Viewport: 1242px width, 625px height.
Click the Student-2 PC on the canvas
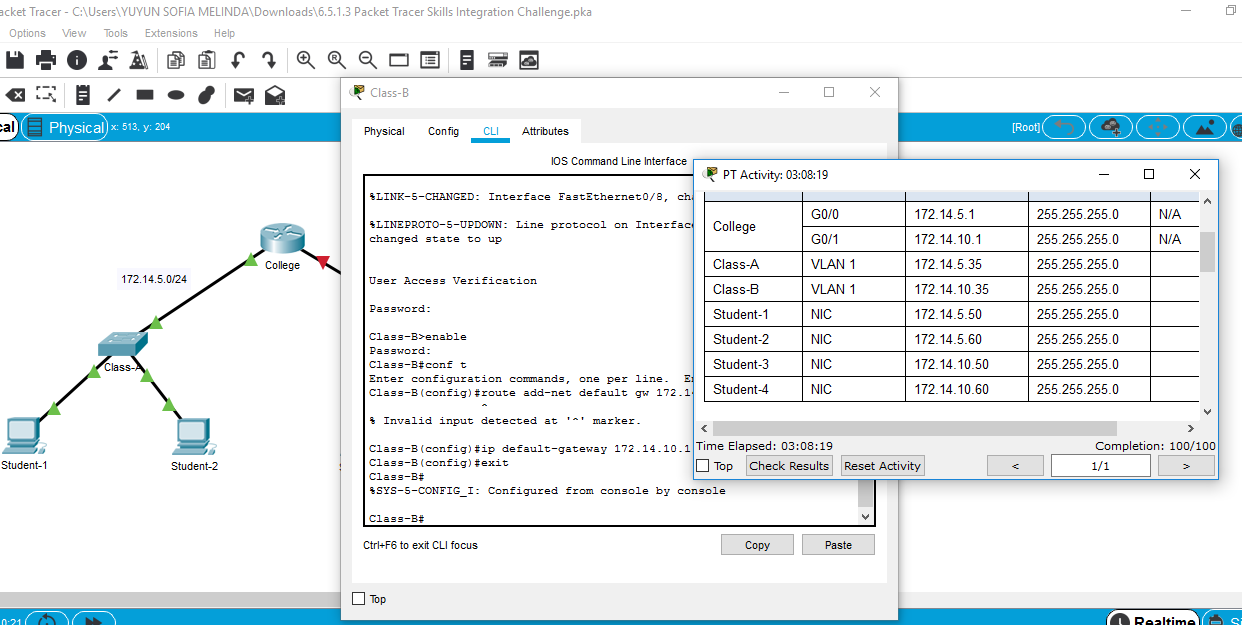(194, 434)
